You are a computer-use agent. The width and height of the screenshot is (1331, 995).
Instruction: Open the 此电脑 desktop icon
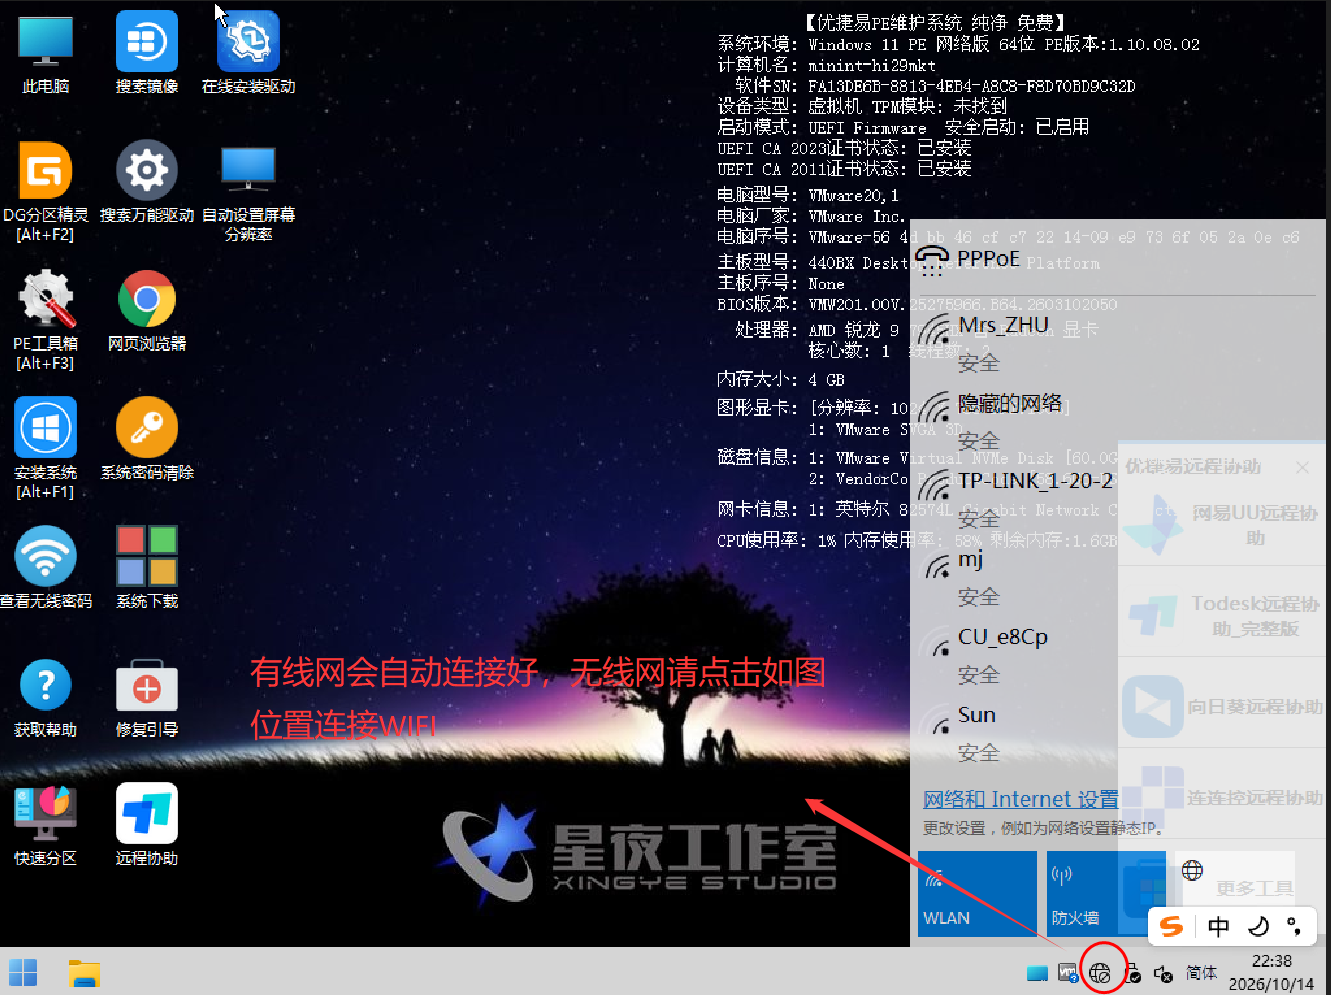tap(46, 53)
